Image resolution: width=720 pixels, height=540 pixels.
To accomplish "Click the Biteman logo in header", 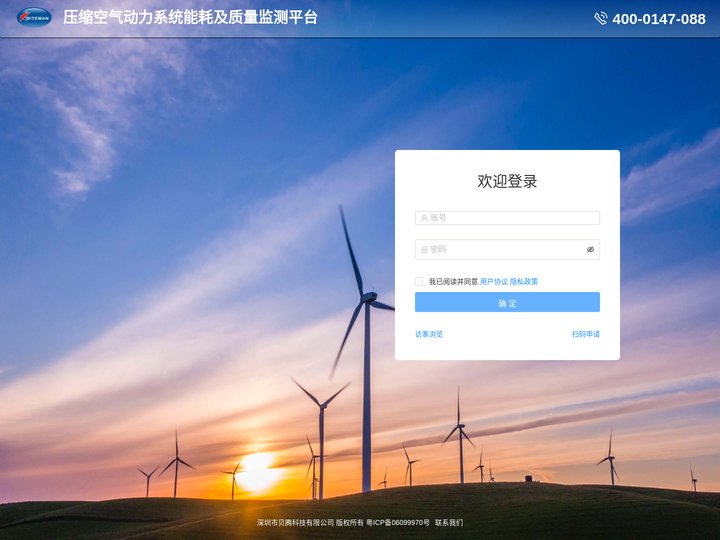I will coord(34,17).
